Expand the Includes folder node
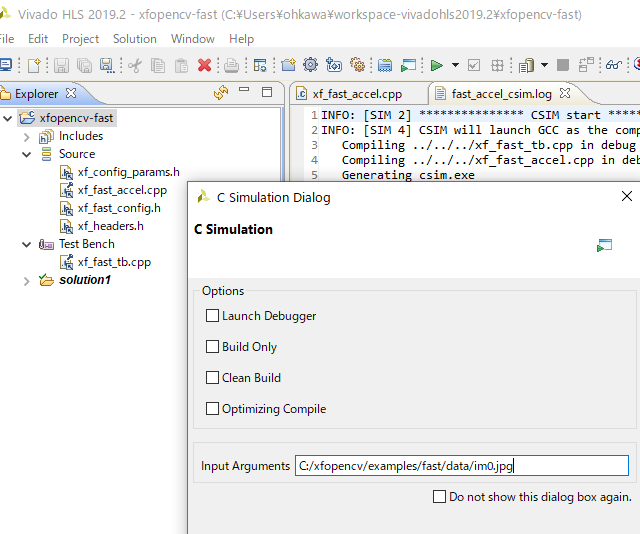The height and width of the screenshot is (534, 640). (27, 136)
